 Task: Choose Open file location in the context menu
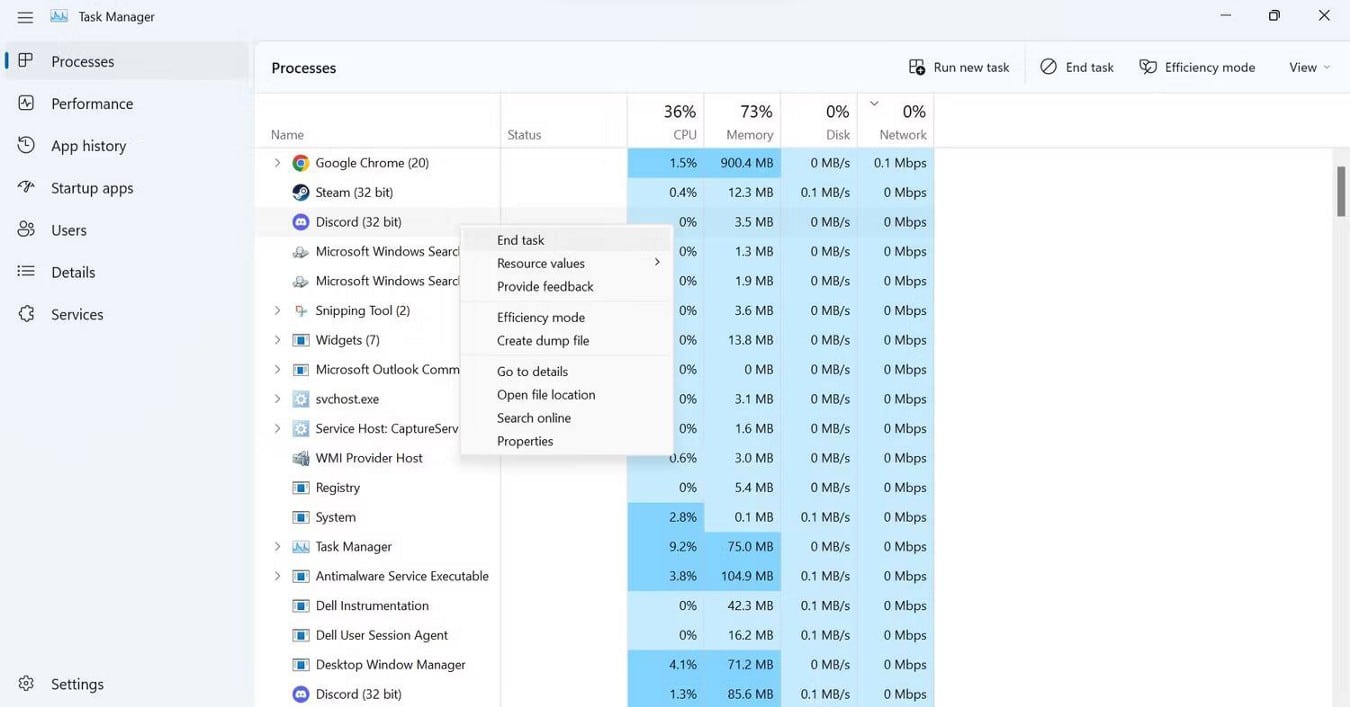tap(546, 394)
